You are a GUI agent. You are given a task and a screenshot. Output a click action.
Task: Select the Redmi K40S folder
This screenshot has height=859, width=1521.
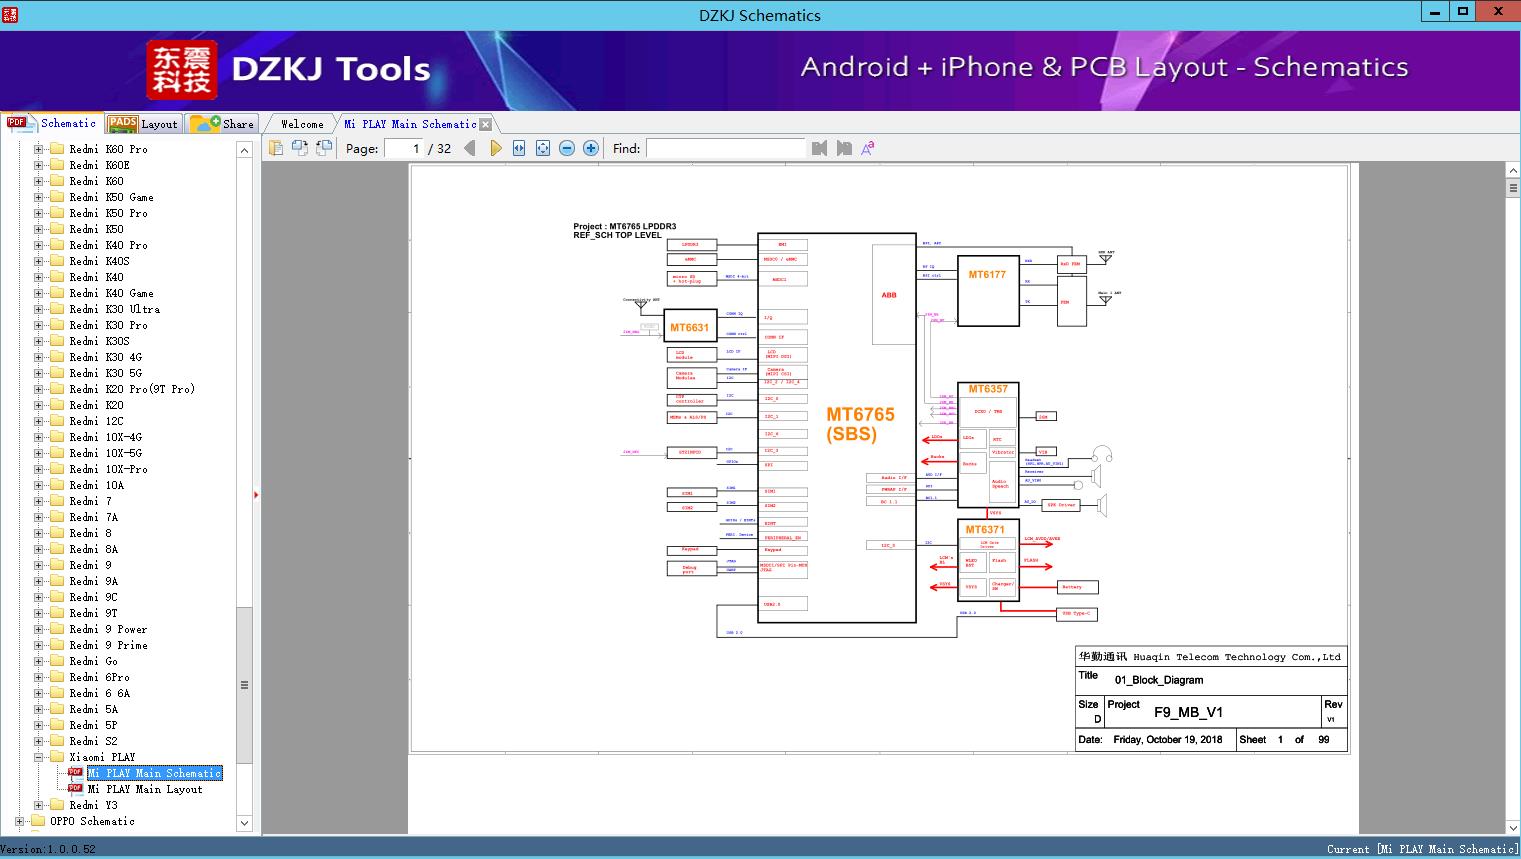tap(99, 261)
